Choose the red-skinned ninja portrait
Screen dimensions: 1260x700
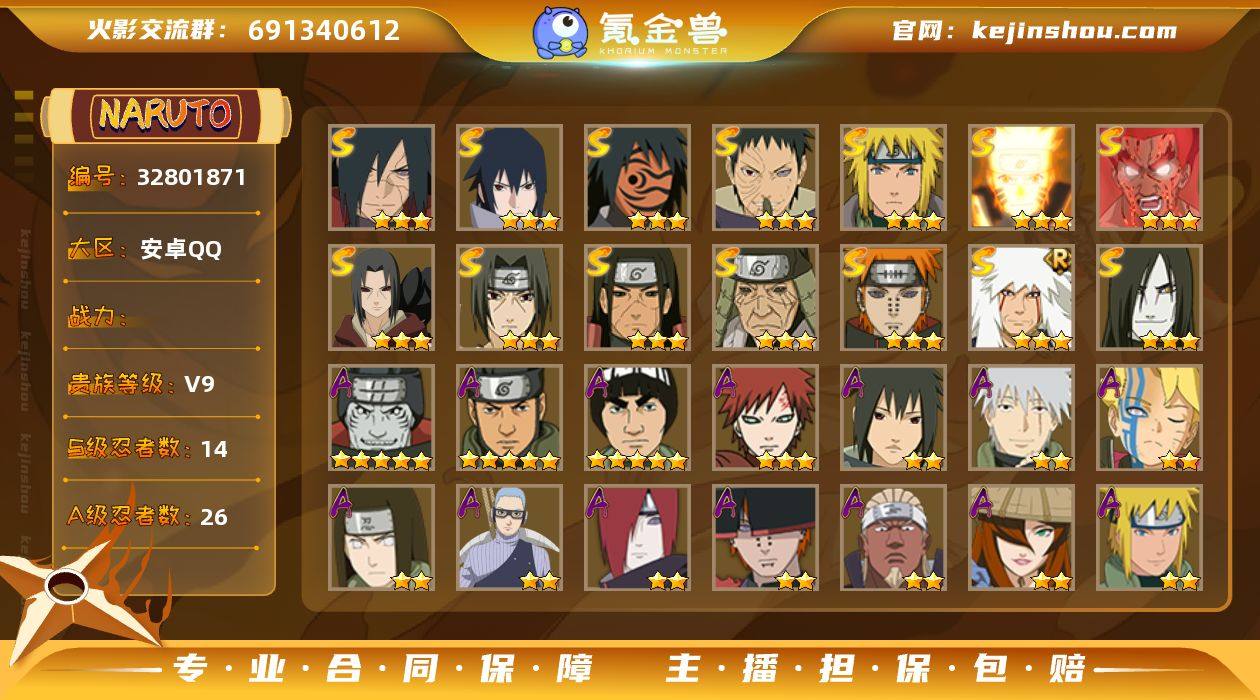[1150, 178]
